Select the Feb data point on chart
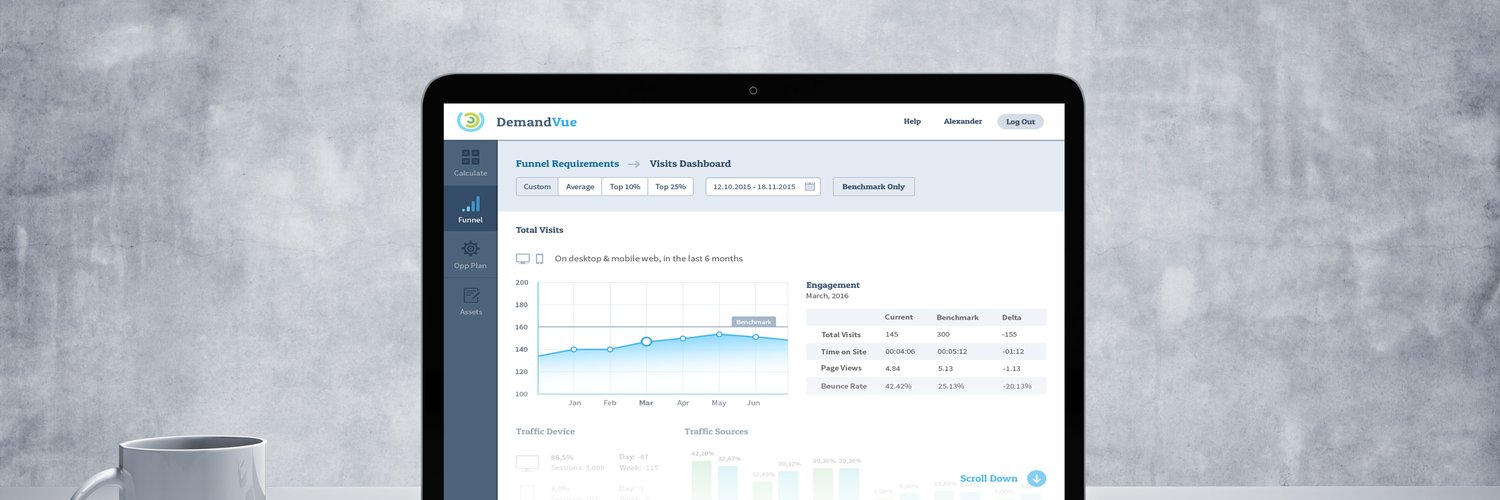The width and height of the screenshot is (1500, 500). pos(610,349)
